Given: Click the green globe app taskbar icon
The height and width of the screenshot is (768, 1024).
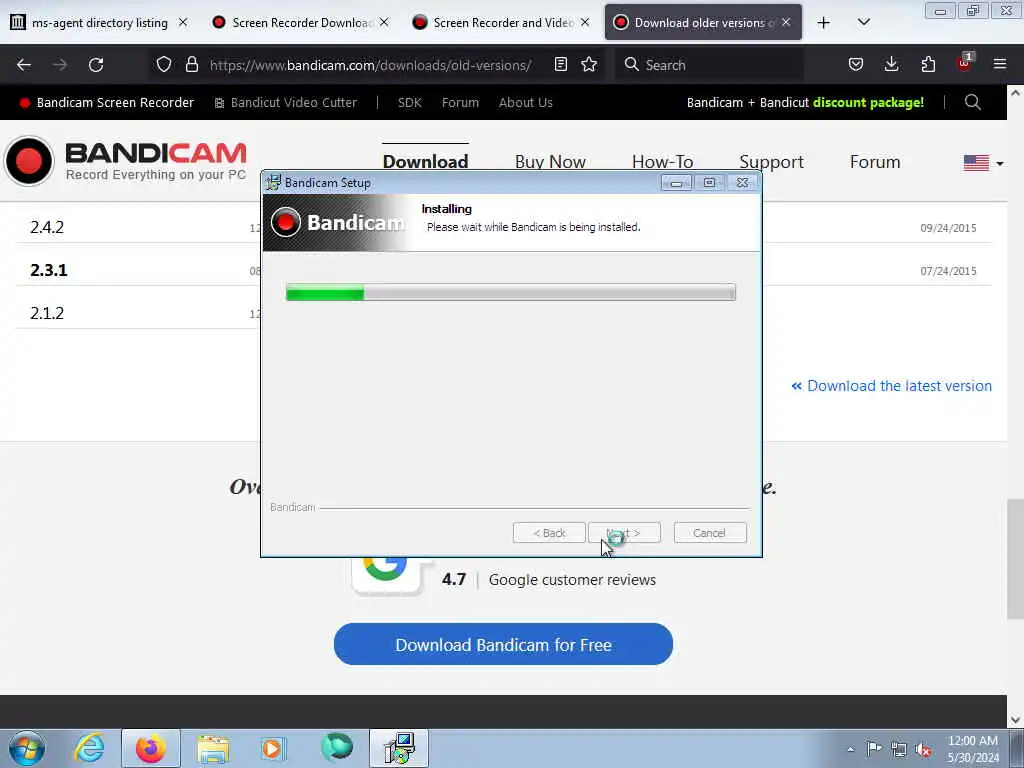Looking at the screenshot, I should coord(337,747).
